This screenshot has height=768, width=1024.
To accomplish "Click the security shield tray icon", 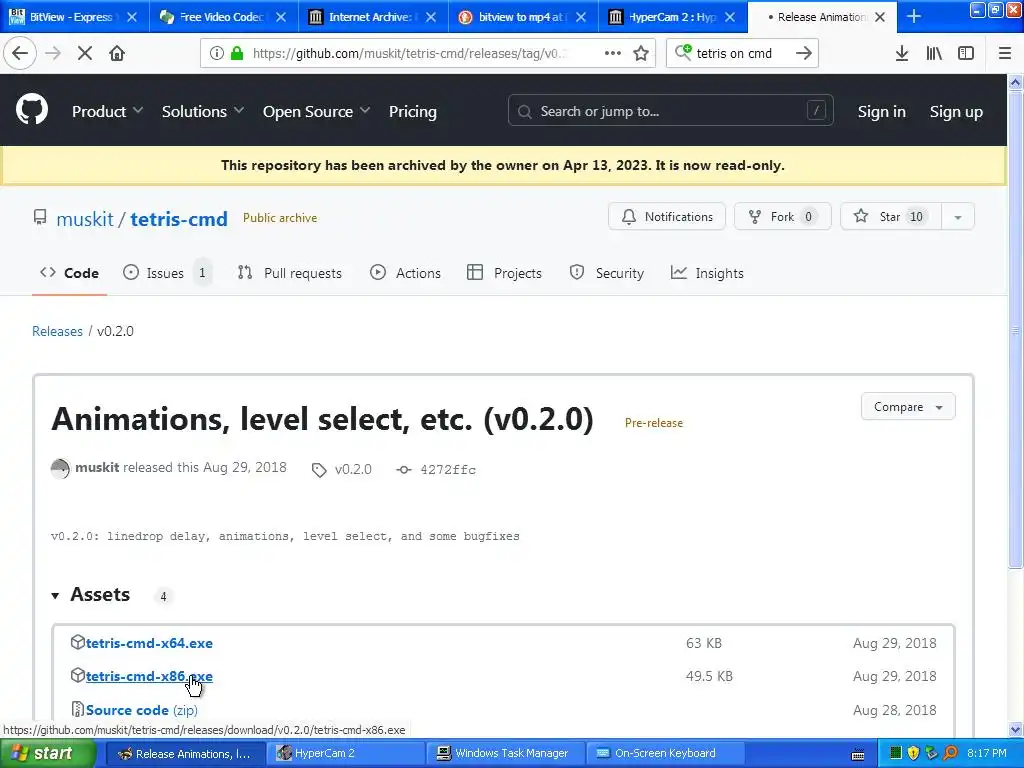I will pos(913,754).
